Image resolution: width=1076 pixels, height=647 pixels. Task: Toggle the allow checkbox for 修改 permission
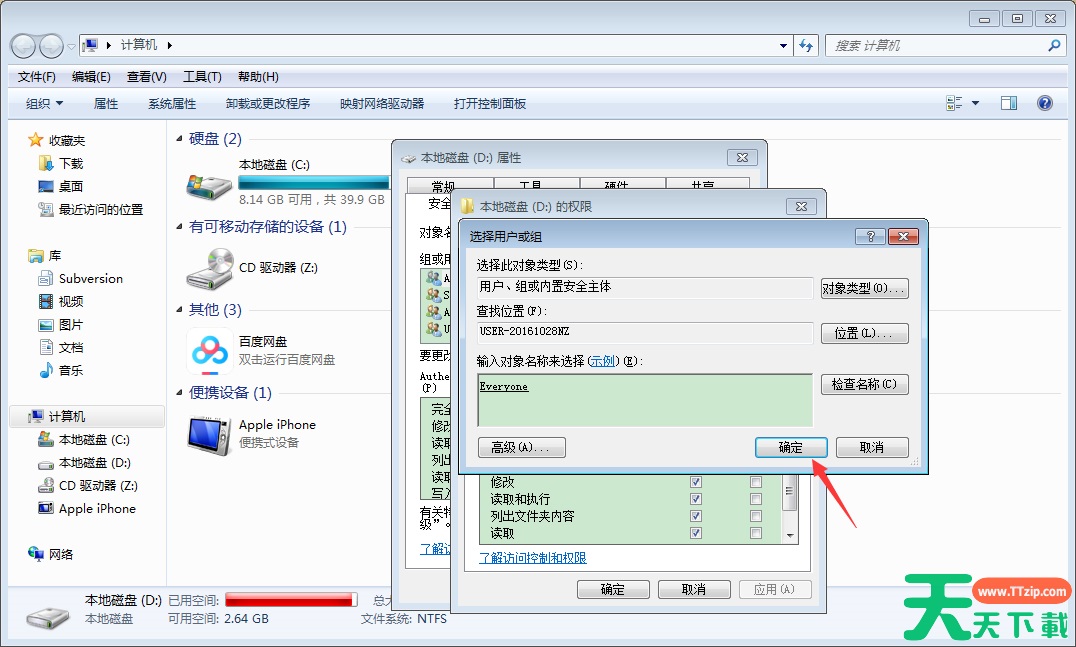(x=696, y=482)
